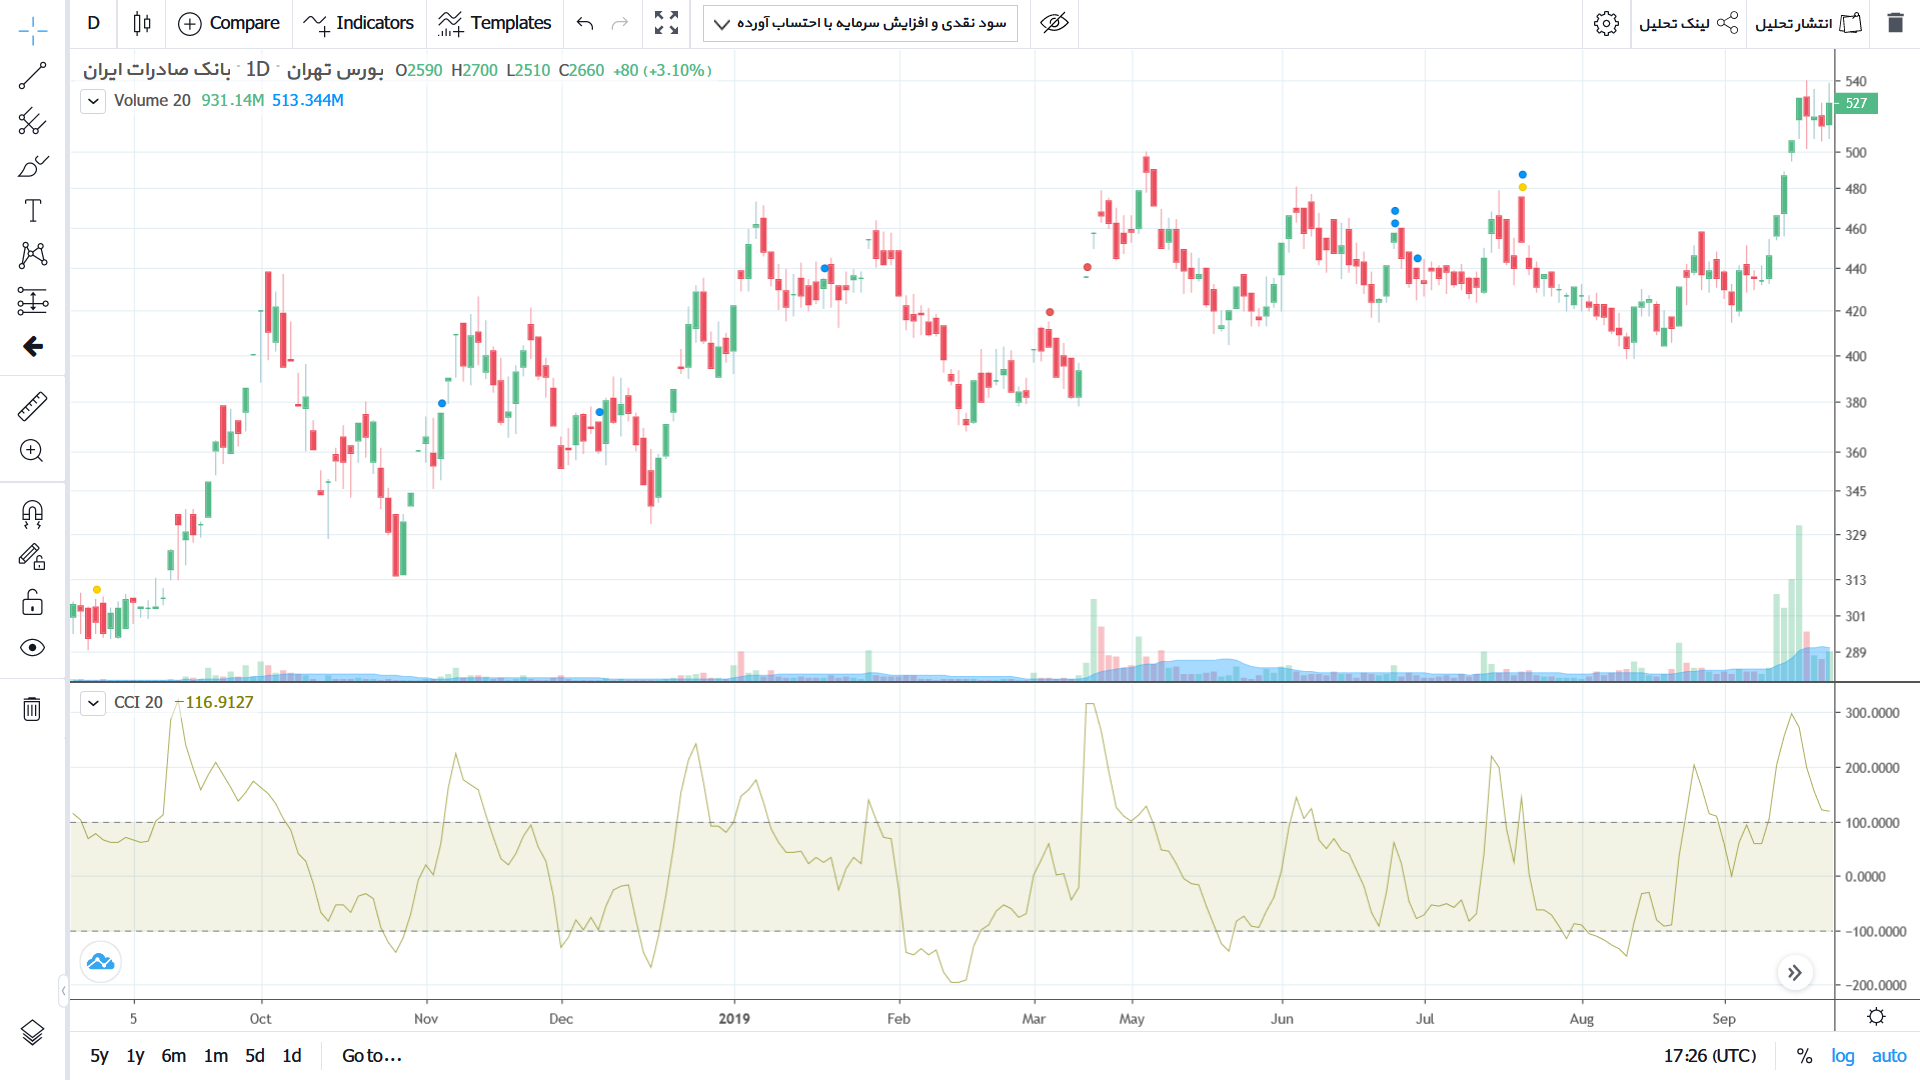The width and height of the screenshot is (1920, 1080).
Task: Click the Volume 20 indicator name
Action: click(152, 101)
